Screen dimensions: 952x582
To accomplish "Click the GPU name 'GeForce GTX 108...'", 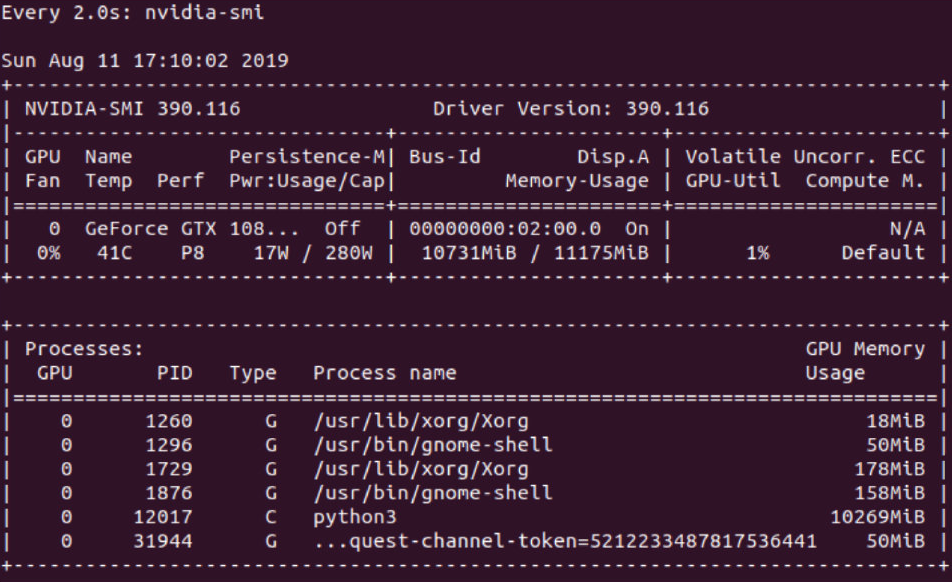I will [x=192, y=229].
